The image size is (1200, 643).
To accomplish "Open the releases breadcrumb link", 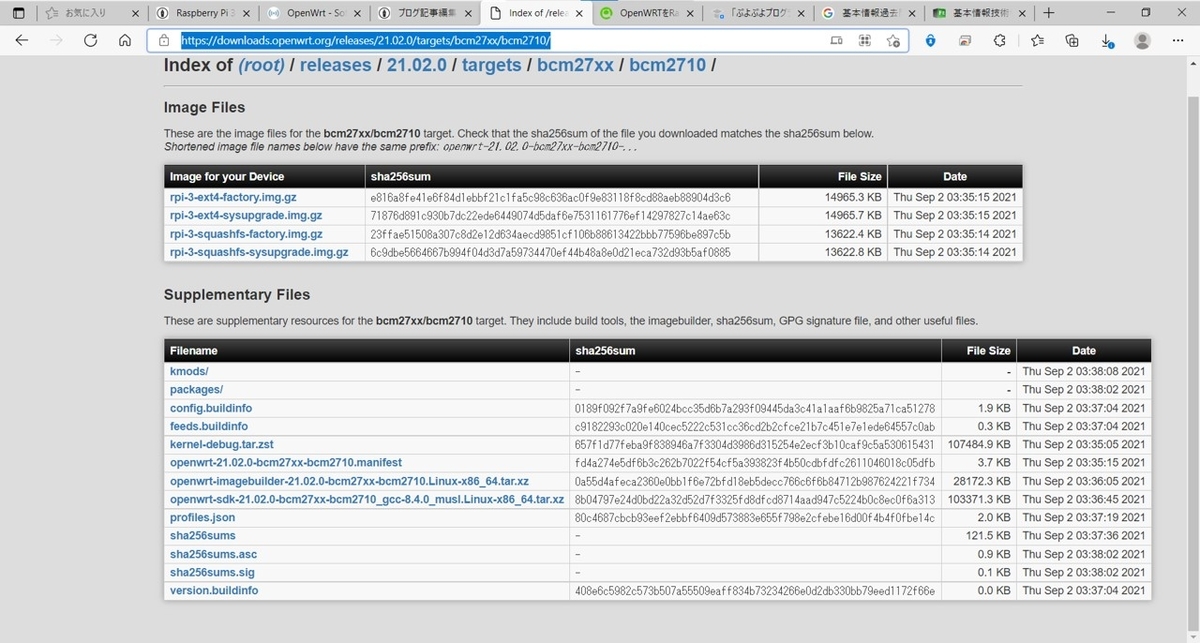I will [x=335, y=65].
